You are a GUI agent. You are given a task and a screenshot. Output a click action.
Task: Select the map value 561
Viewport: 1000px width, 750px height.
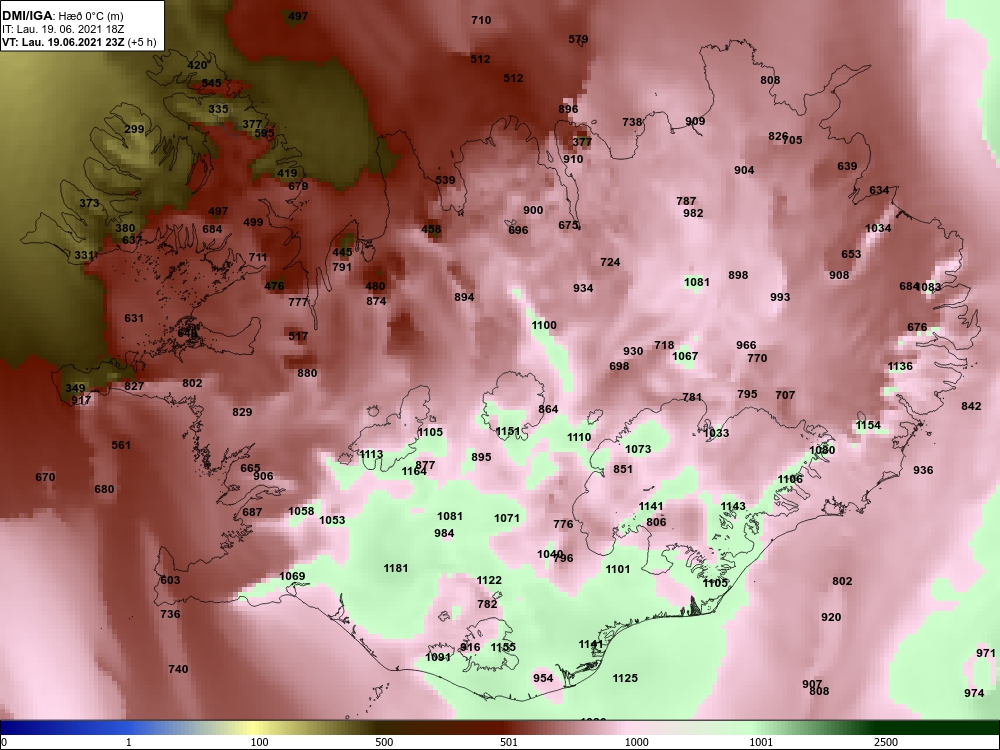(x=121, y=445)
